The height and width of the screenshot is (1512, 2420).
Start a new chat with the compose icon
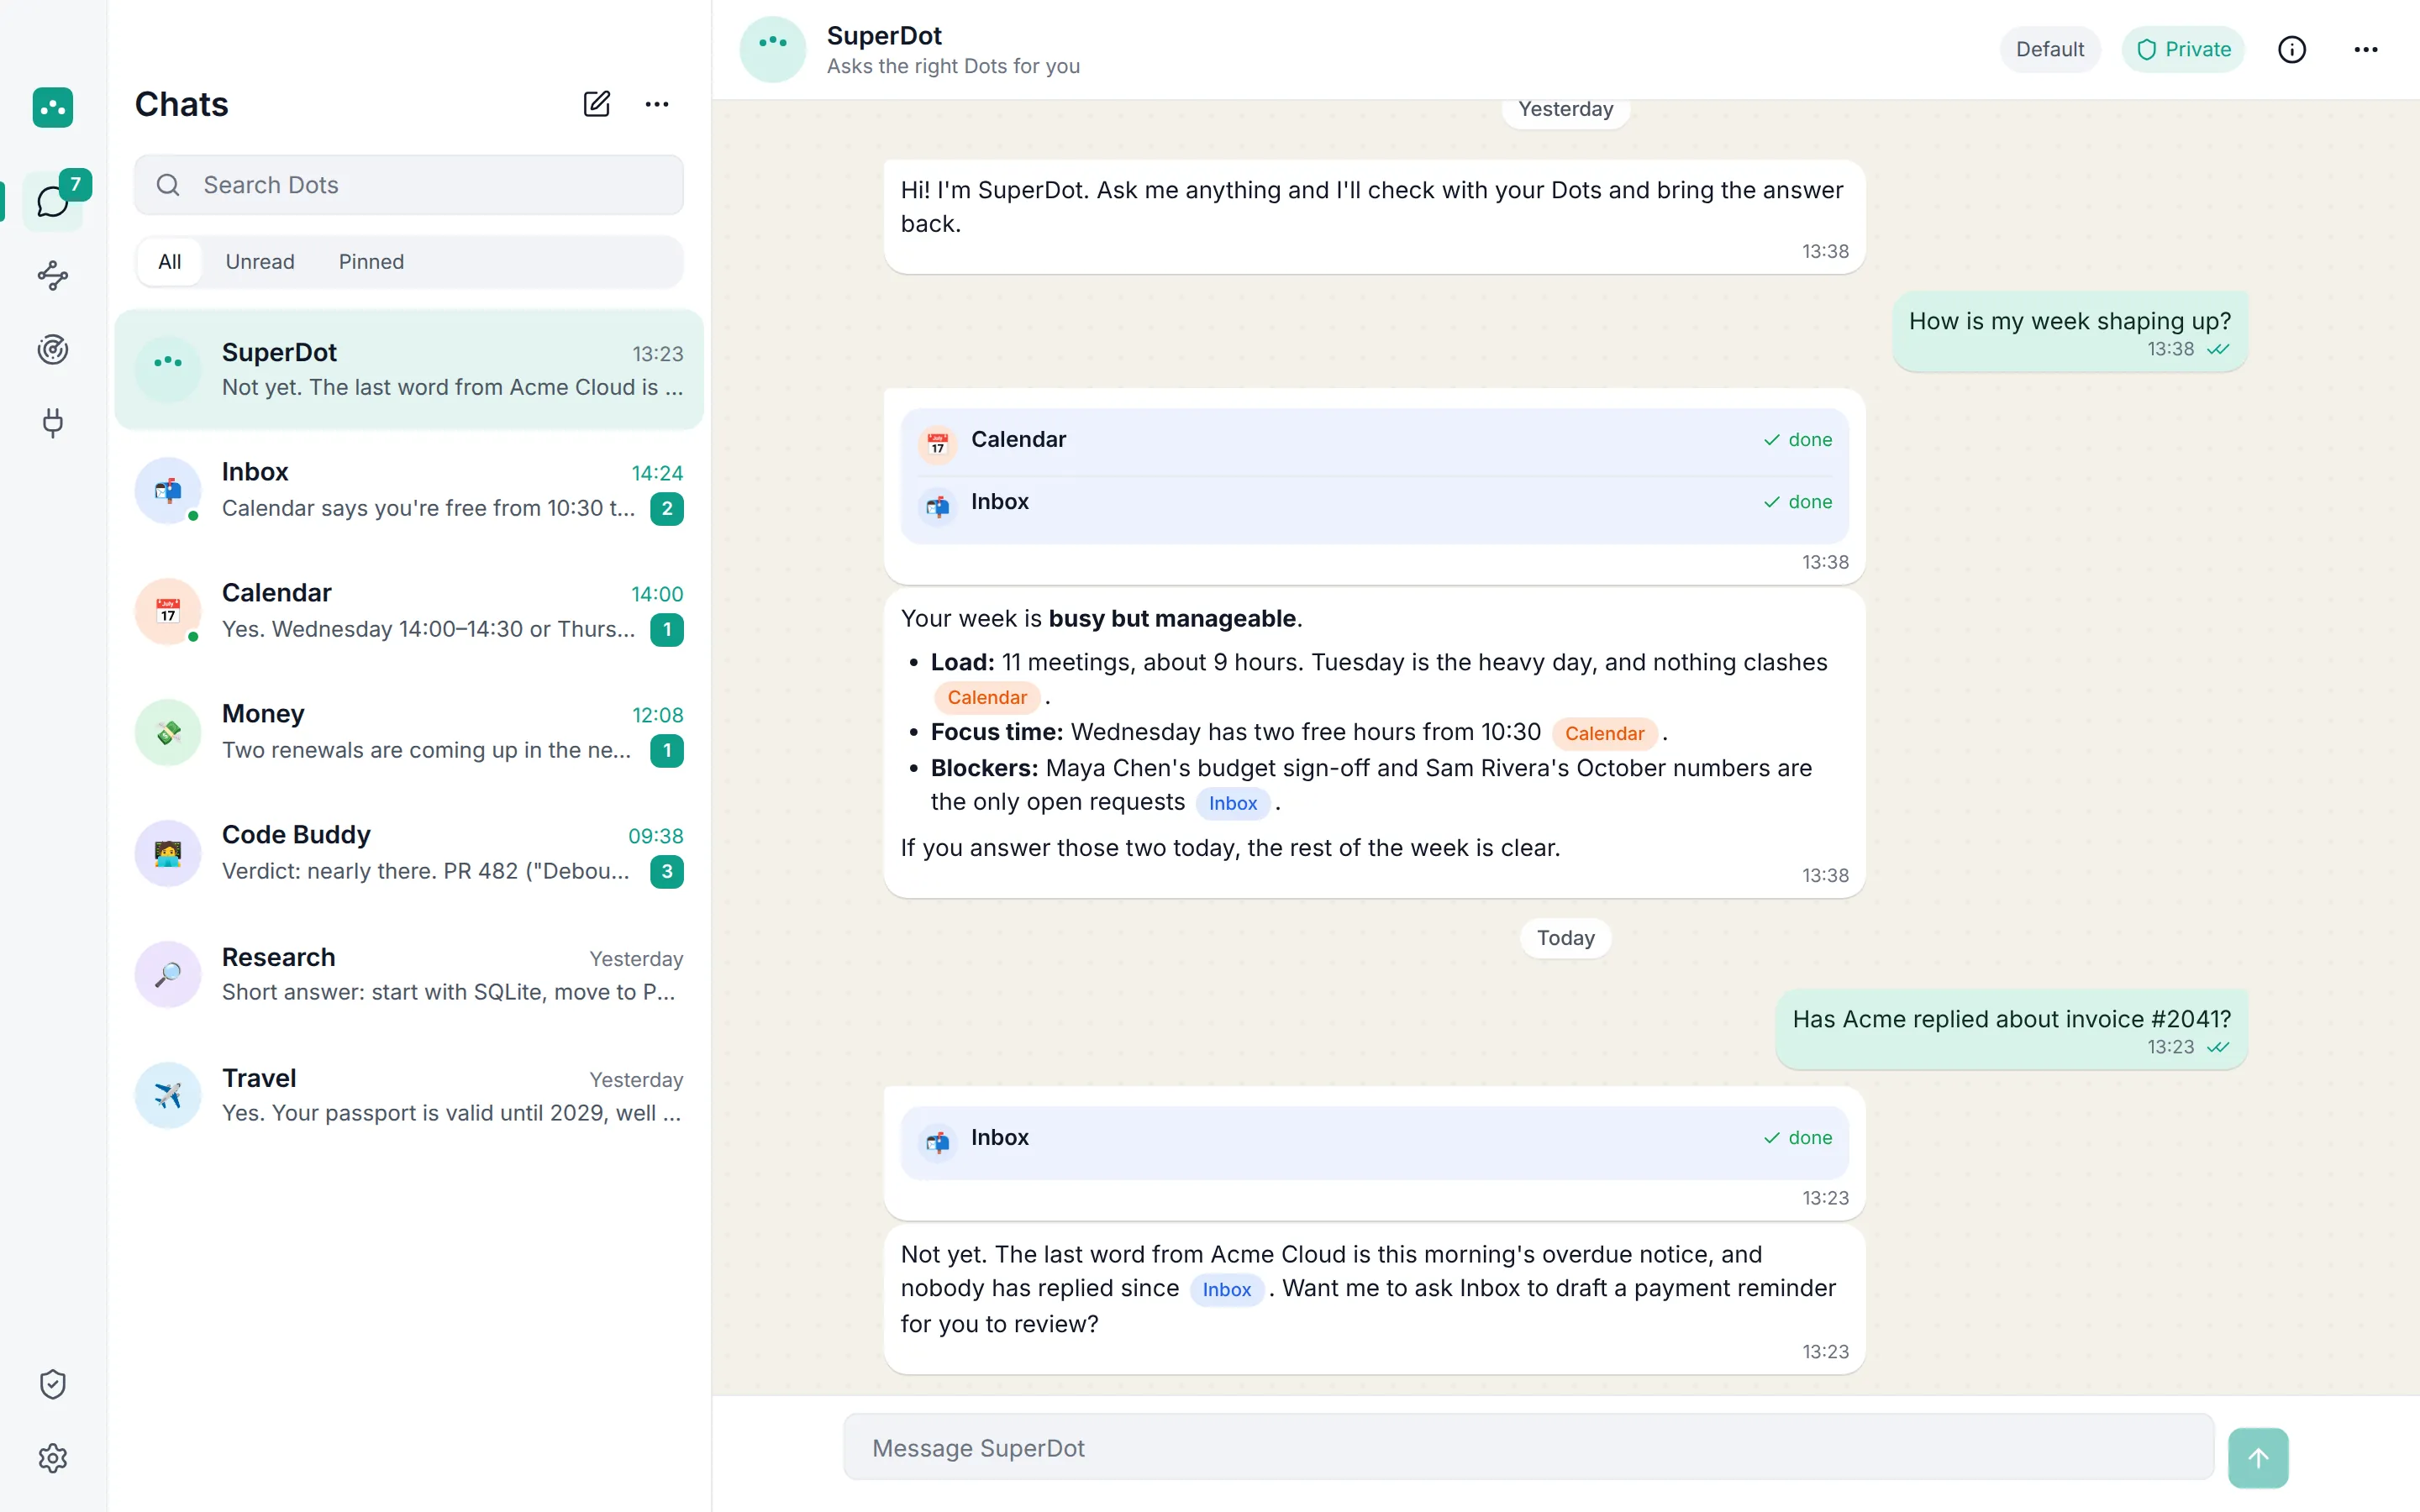coord(597,104)
